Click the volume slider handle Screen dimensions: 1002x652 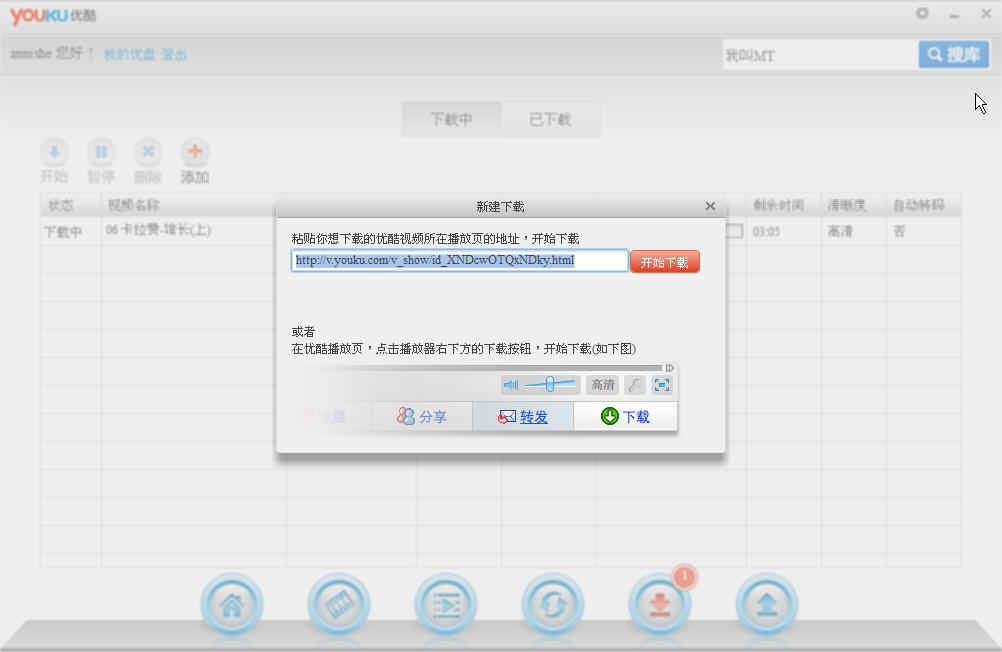tap(550, 384)
